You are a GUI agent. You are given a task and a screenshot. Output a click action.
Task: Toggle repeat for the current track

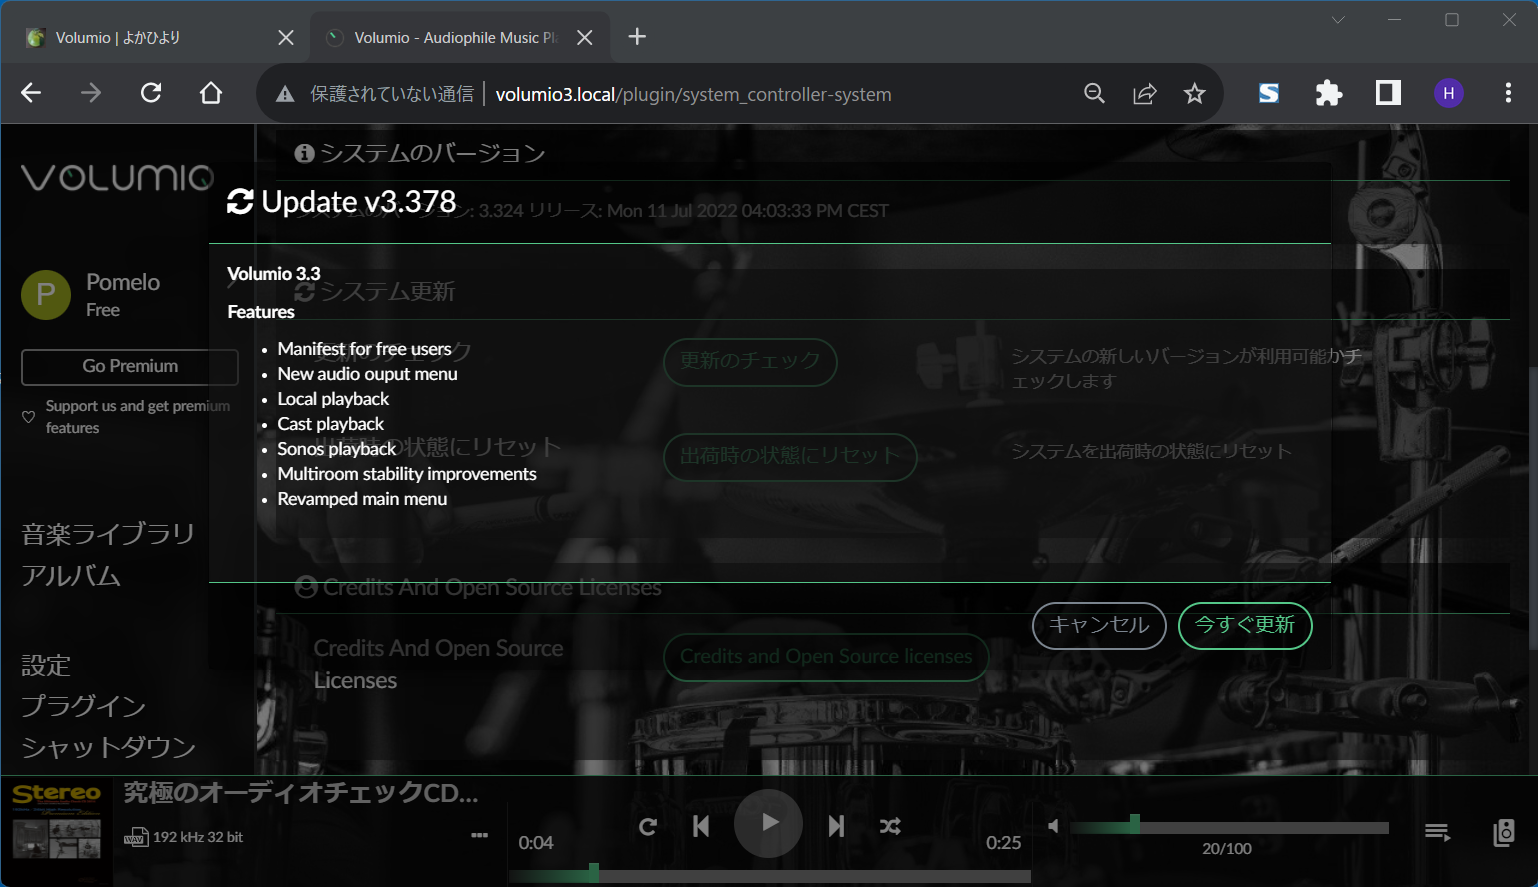pyautogui.click(x=648, y=825)
